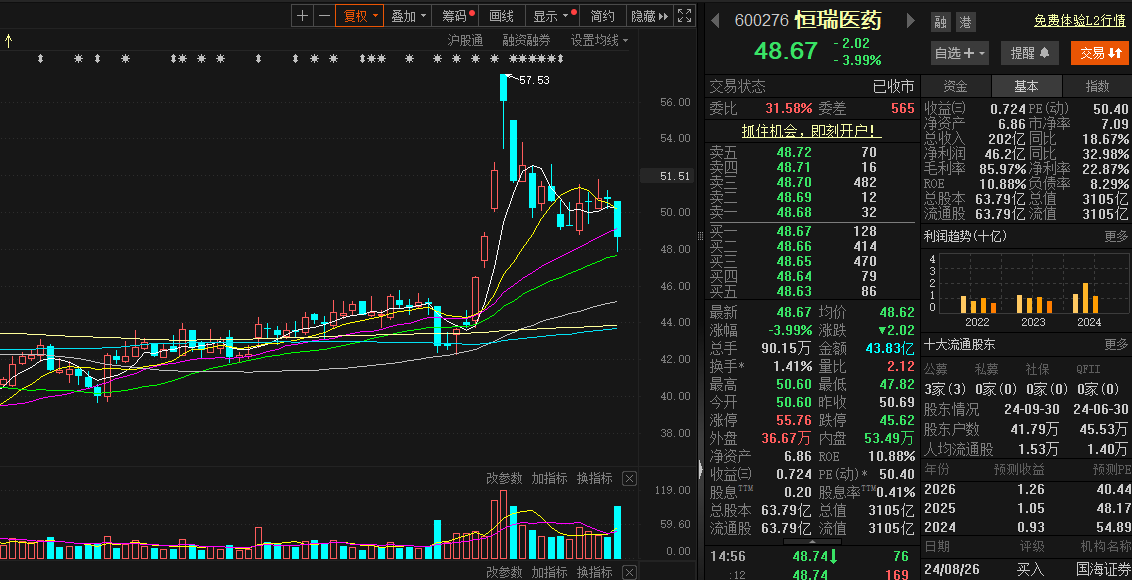Click 抓住机会，即刻开户 account opening link
The height and width of the screenshot is (580, 1132).
point(811,130)
